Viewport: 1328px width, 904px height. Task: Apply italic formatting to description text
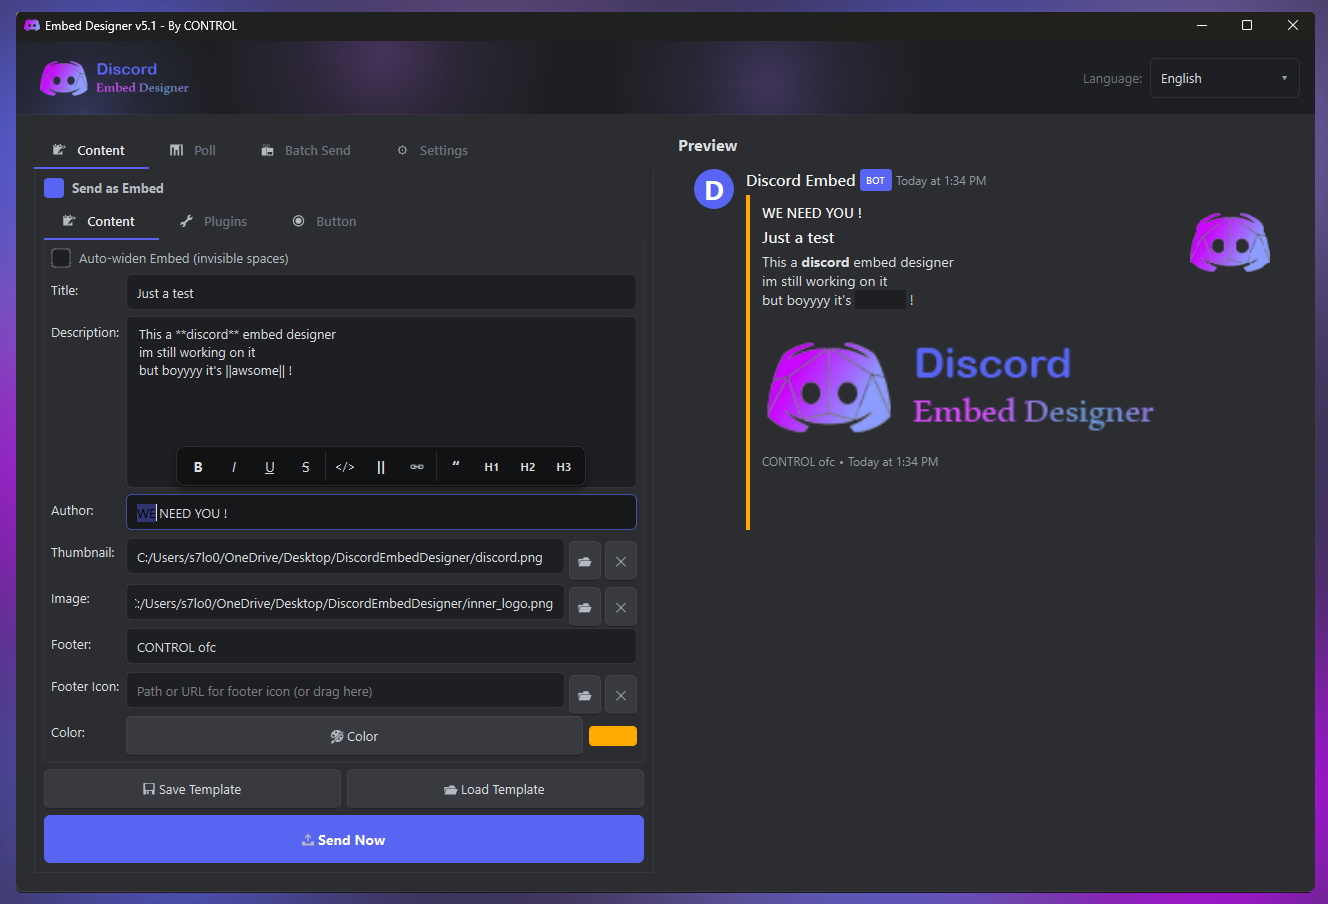click(x=234, y=467)
